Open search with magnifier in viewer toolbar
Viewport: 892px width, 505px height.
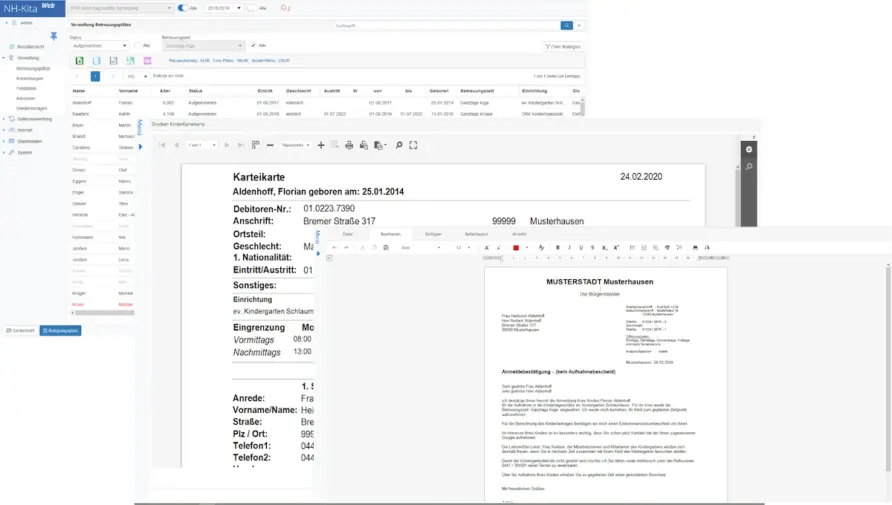click(x=399, y=145)
